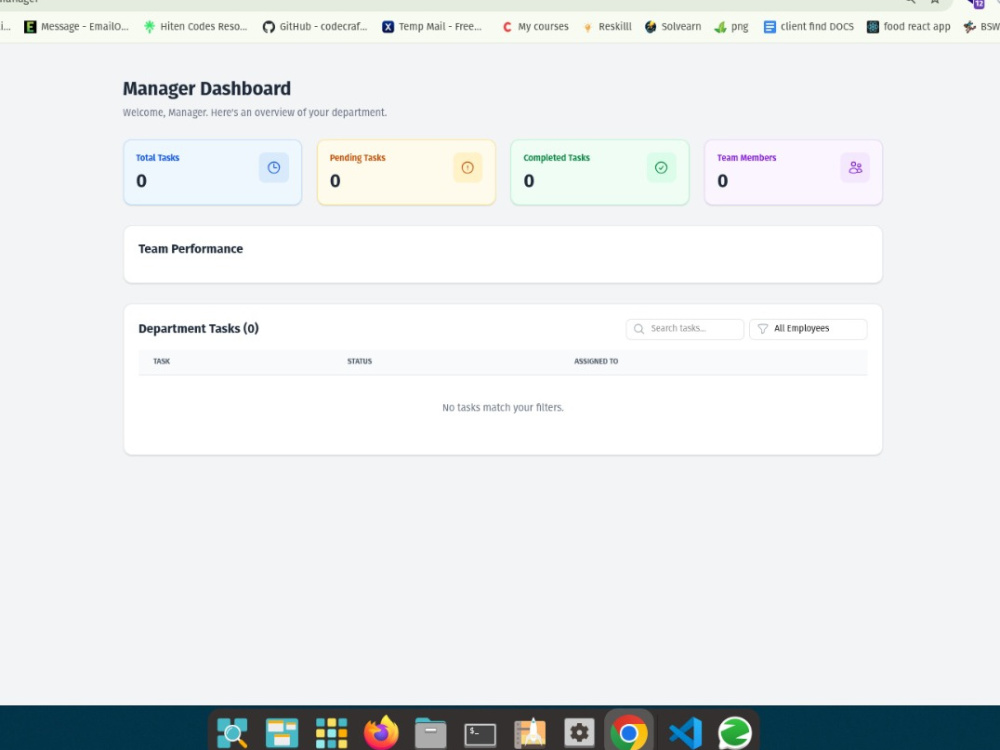Switch to Google Chrome in the dock

(629, 733)
